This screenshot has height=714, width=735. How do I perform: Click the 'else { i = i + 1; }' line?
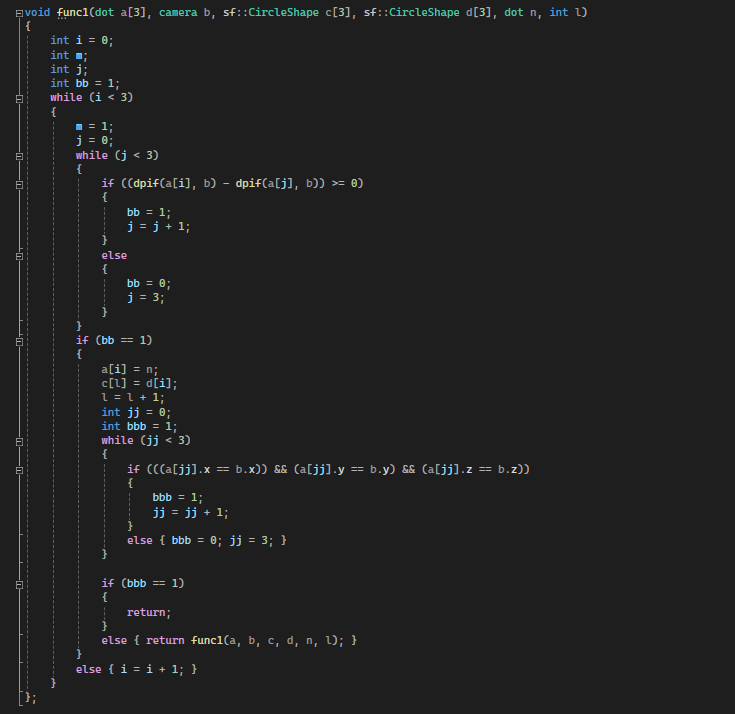[x=136, y=669]
